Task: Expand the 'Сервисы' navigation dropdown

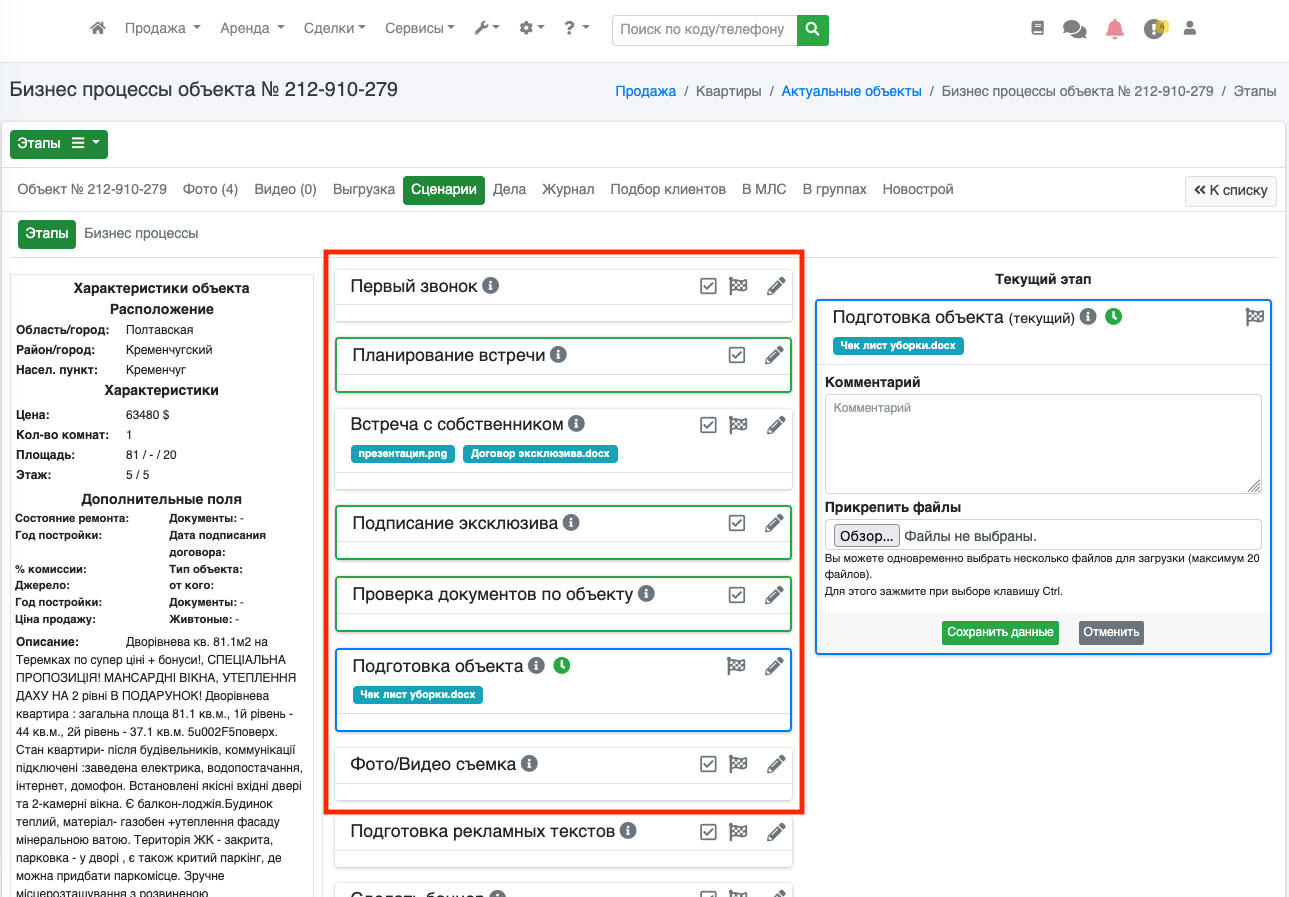Action: coord(419,29)
